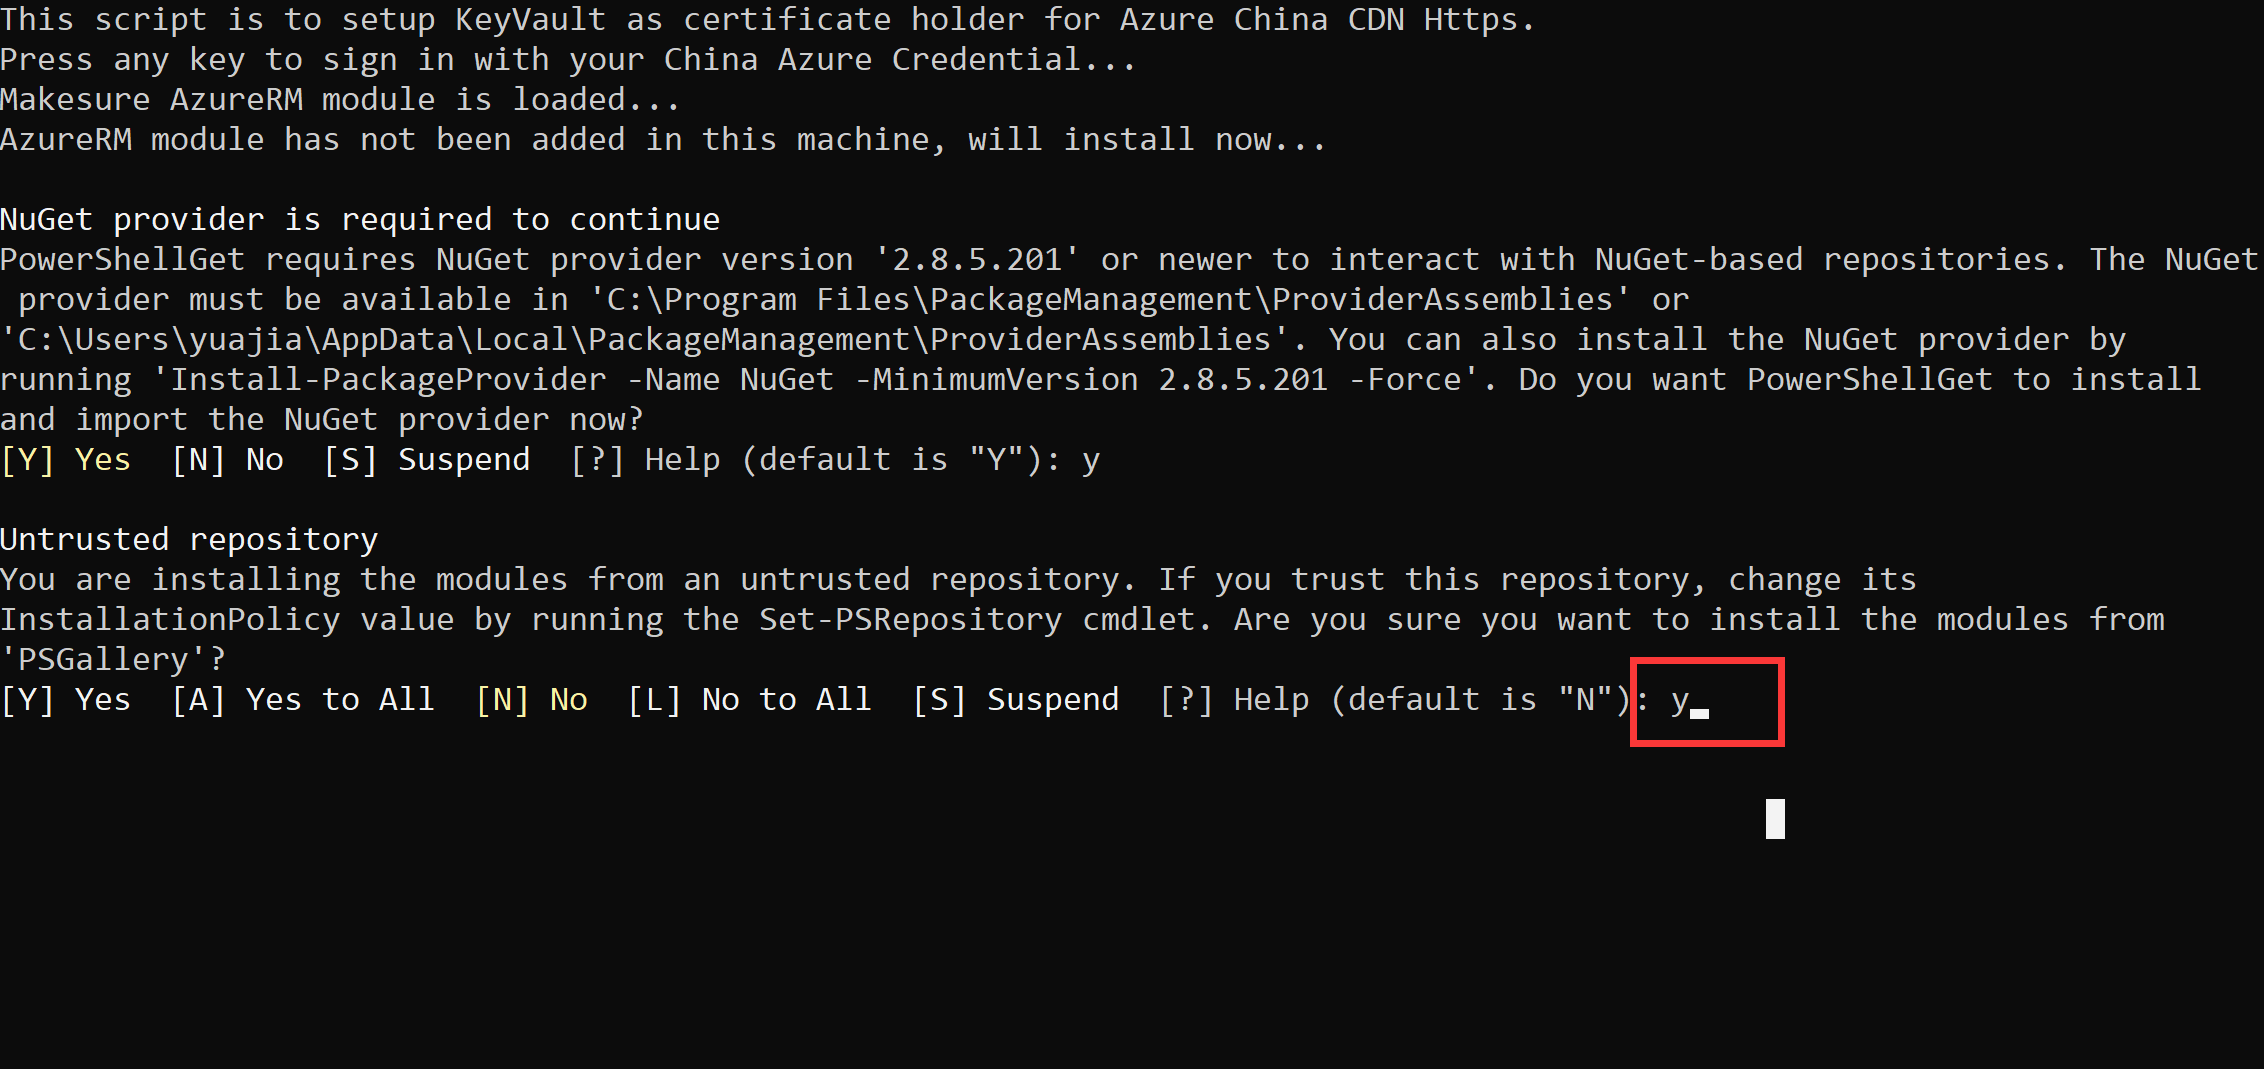The image size is (2264, 1069).
Task: Select '[N] No' in the NuGet provider prompt
Action: pyautogui.click(x=228, y=460)
